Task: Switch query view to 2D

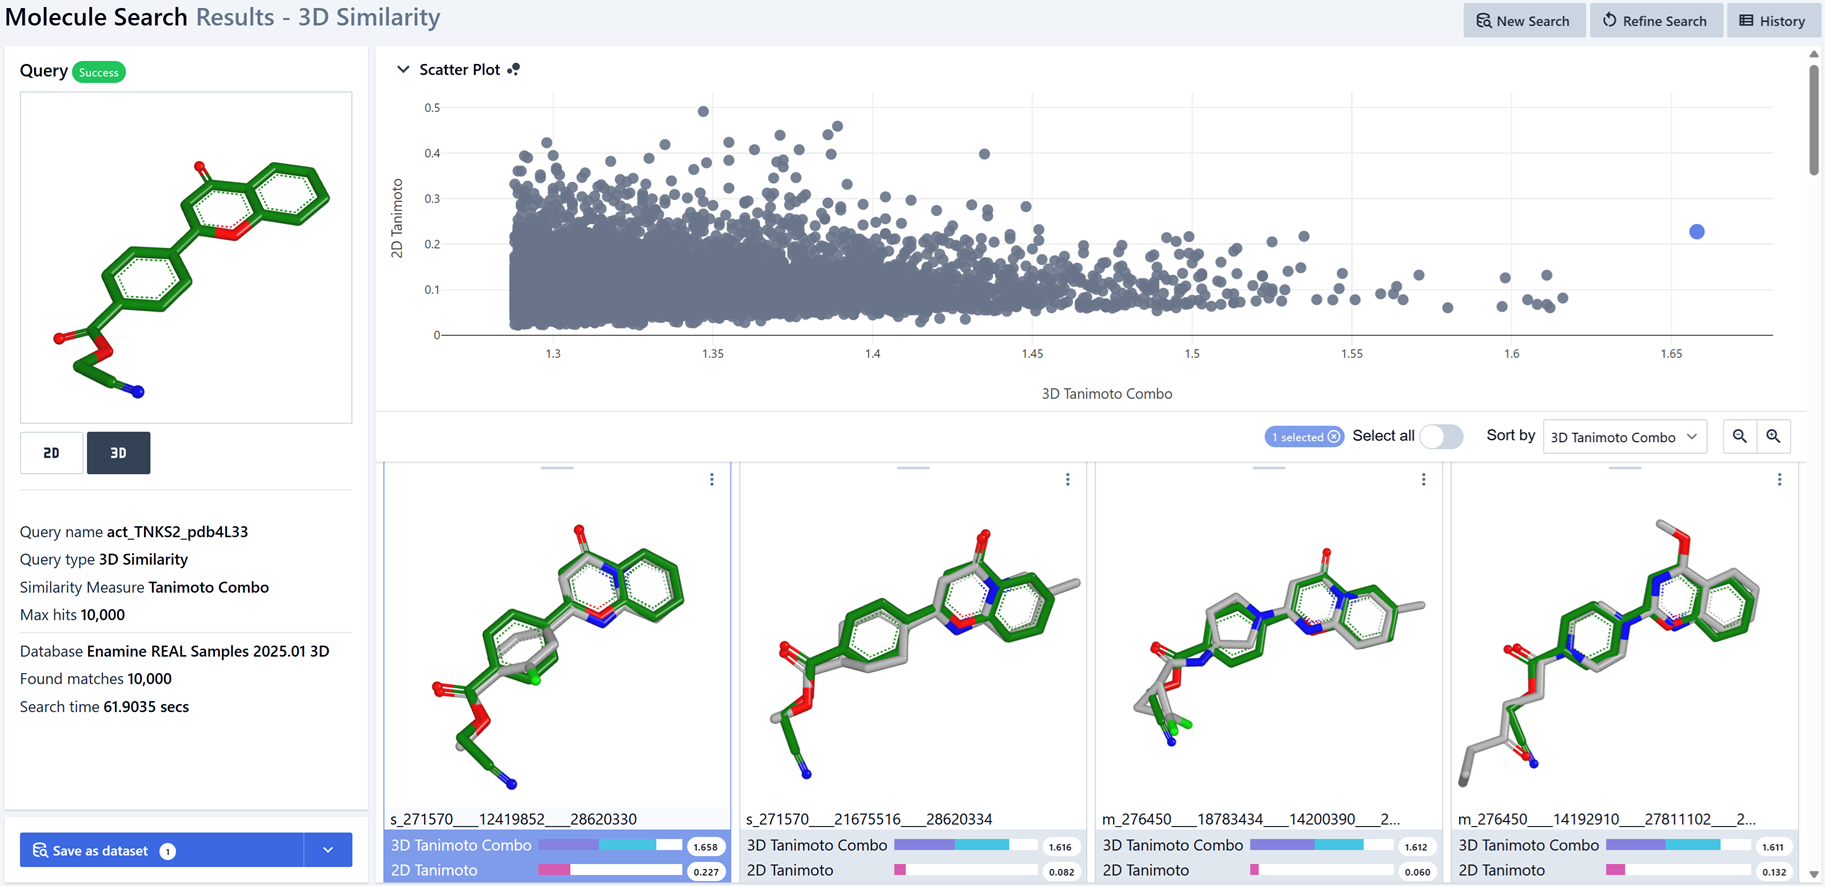Action: [x=51, y=453]
